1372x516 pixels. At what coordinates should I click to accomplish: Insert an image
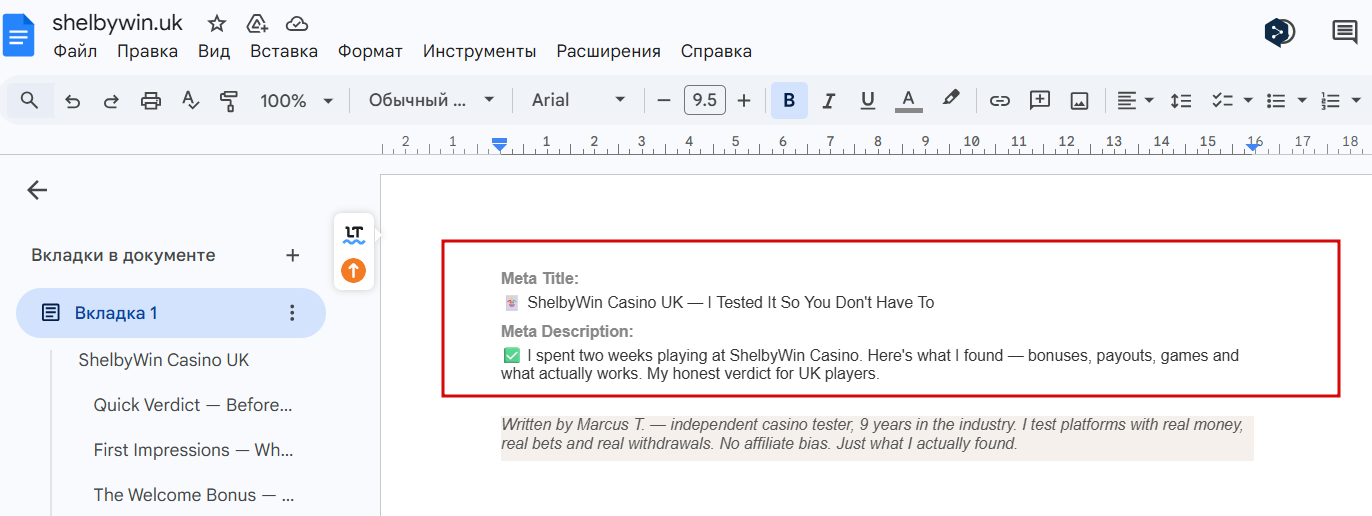[1079, 100]
